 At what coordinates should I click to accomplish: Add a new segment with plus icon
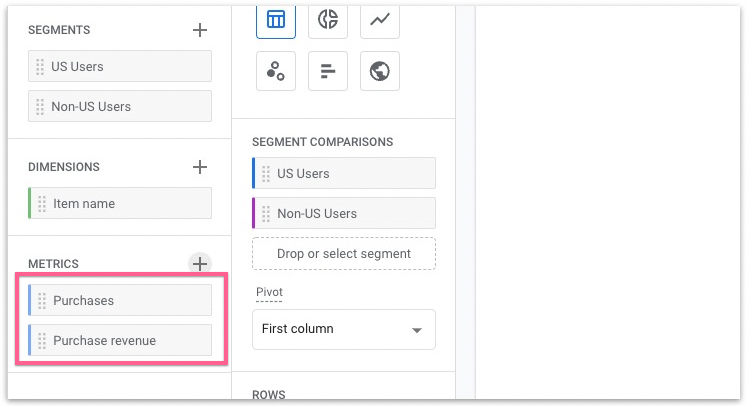(x=200, y=30)
